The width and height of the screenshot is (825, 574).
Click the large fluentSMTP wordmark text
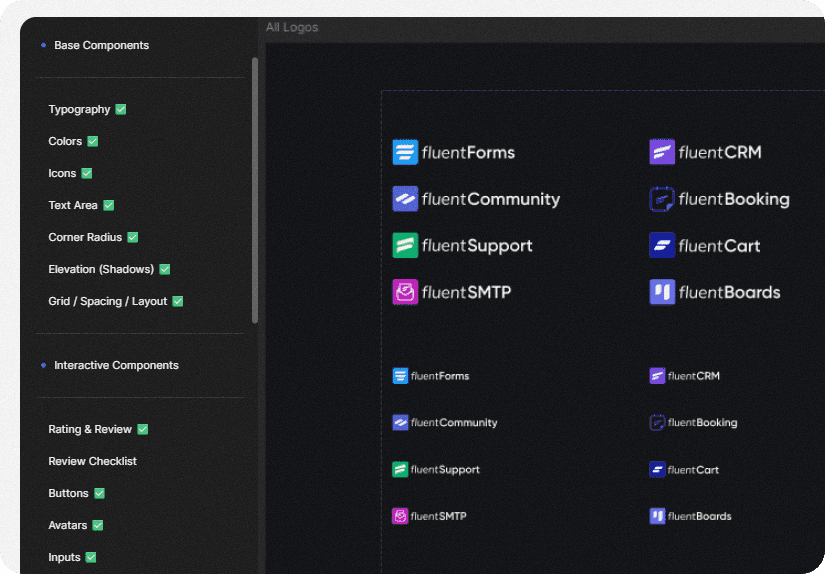coord(467,293)
